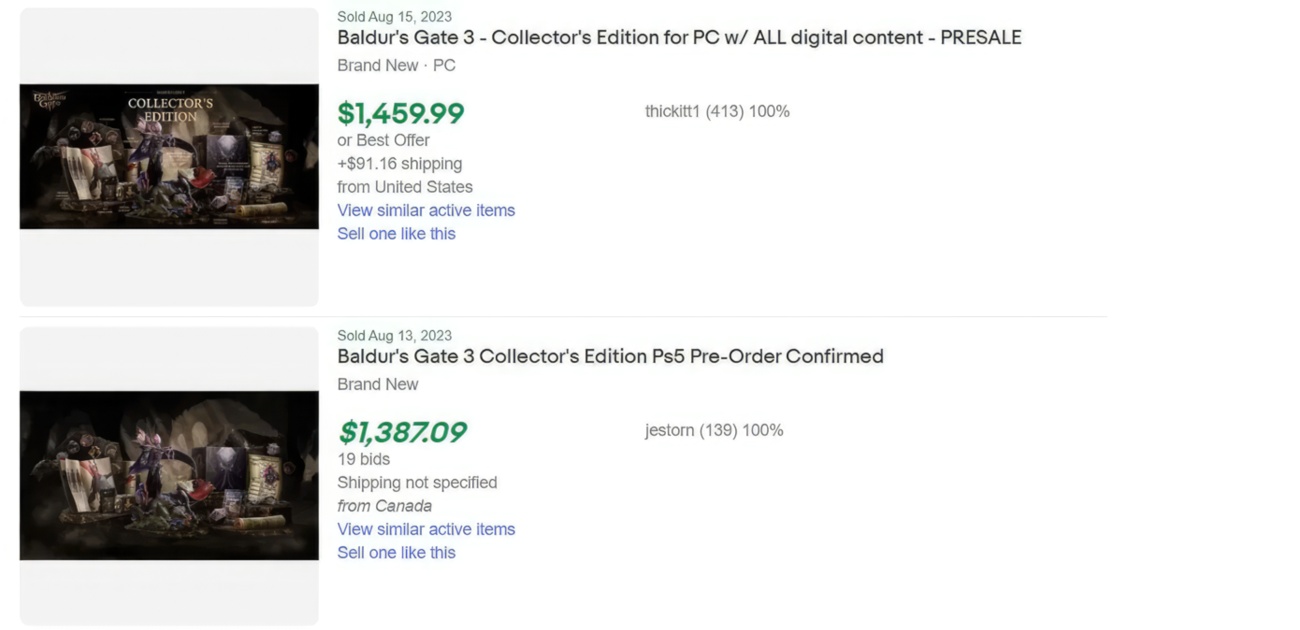Click the 'Brand New · PC' condition text
Viewport: 1300px width, 630px height.
pyautogui.click(x=396, y=65)
